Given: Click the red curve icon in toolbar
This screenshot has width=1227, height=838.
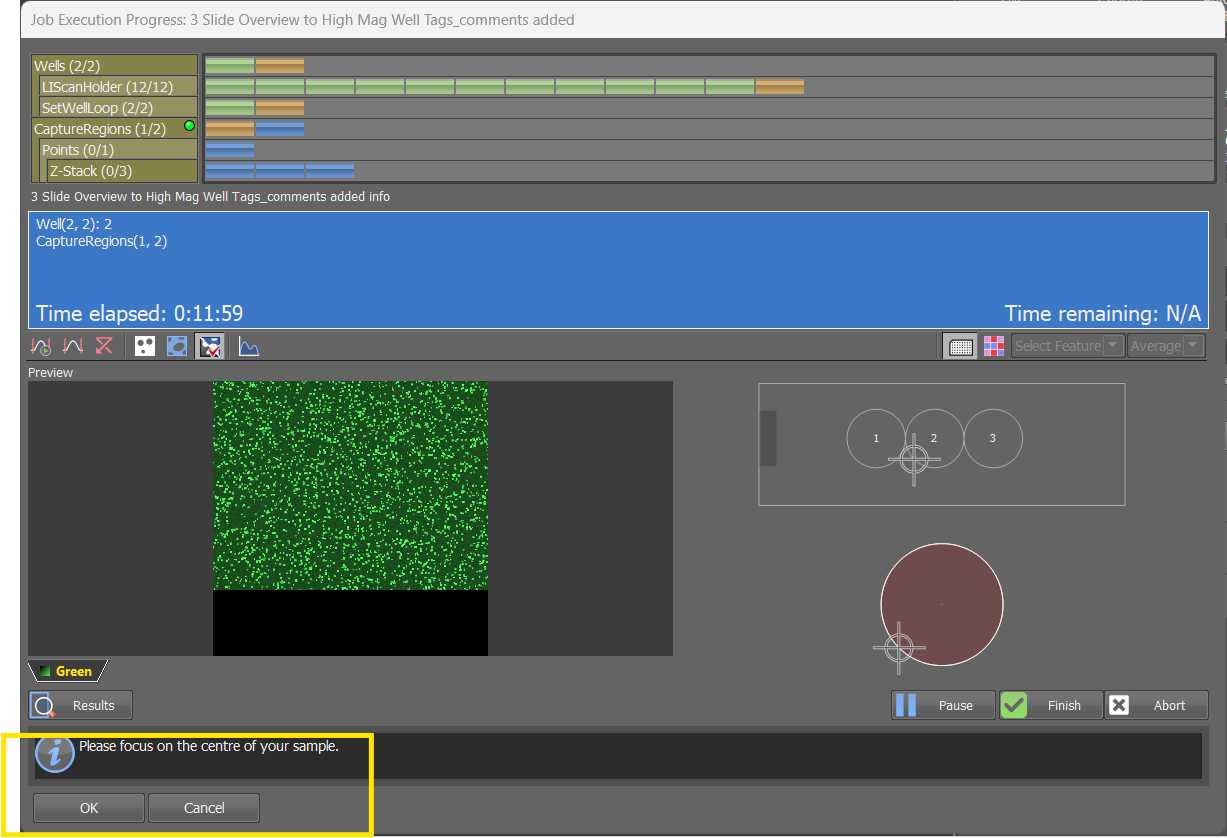Looking at the screenshot, I should click(x=72, y=346).
